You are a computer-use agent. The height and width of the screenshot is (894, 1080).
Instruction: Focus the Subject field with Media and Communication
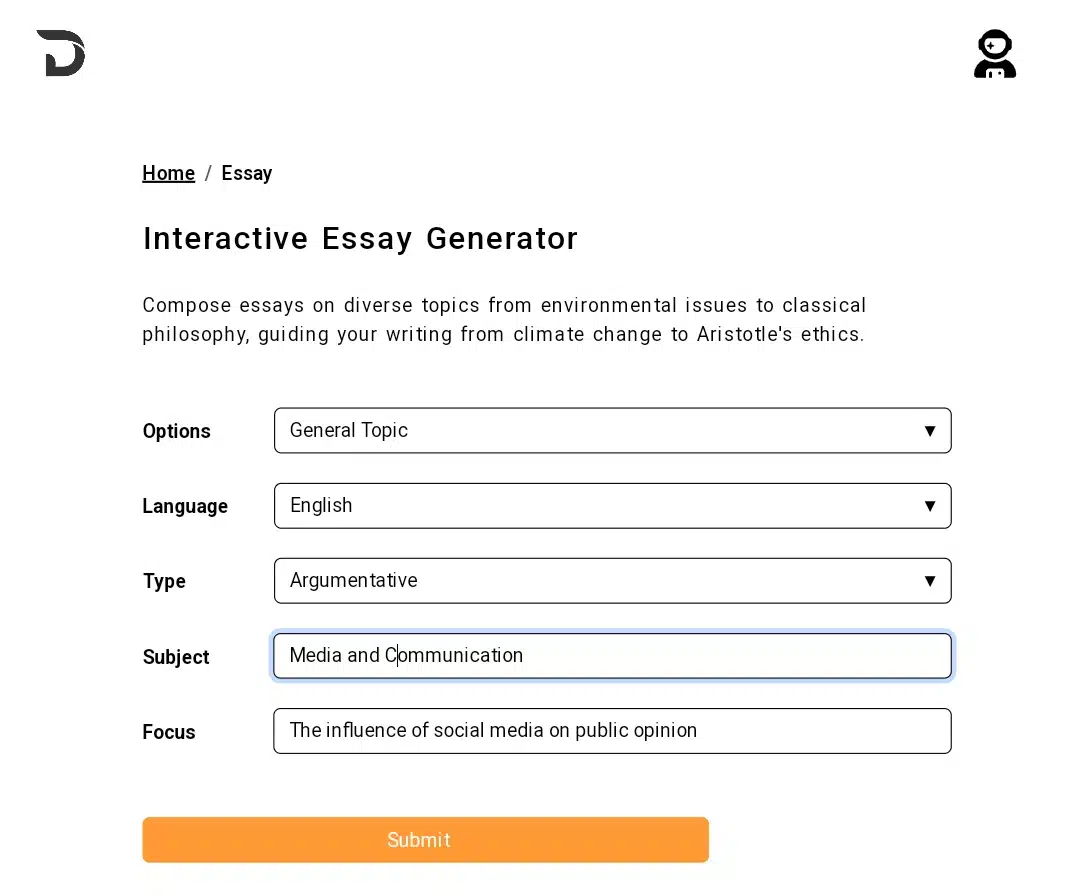coord(612,656)
